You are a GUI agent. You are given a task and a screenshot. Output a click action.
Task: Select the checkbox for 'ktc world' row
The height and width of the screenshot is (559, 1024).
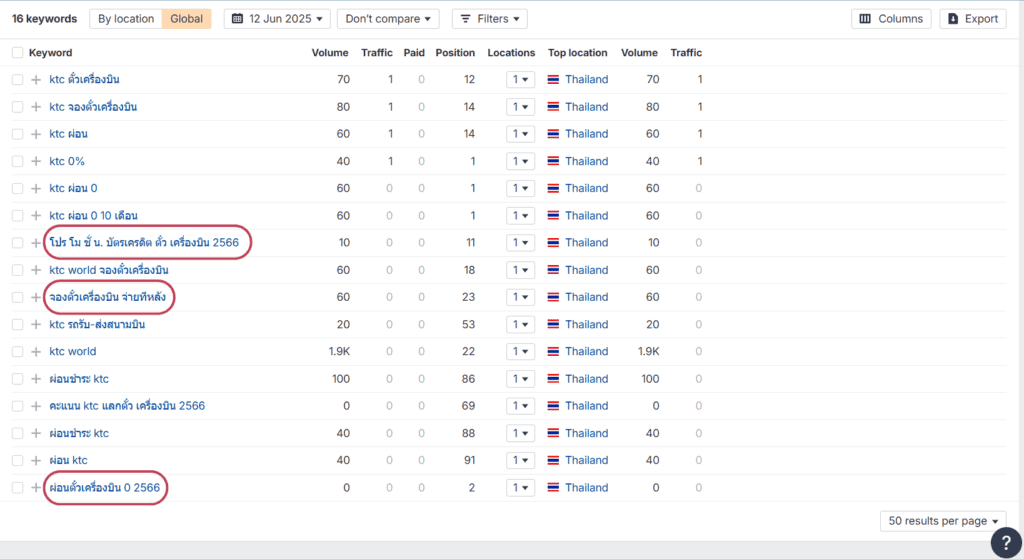(x=17, y=352)
